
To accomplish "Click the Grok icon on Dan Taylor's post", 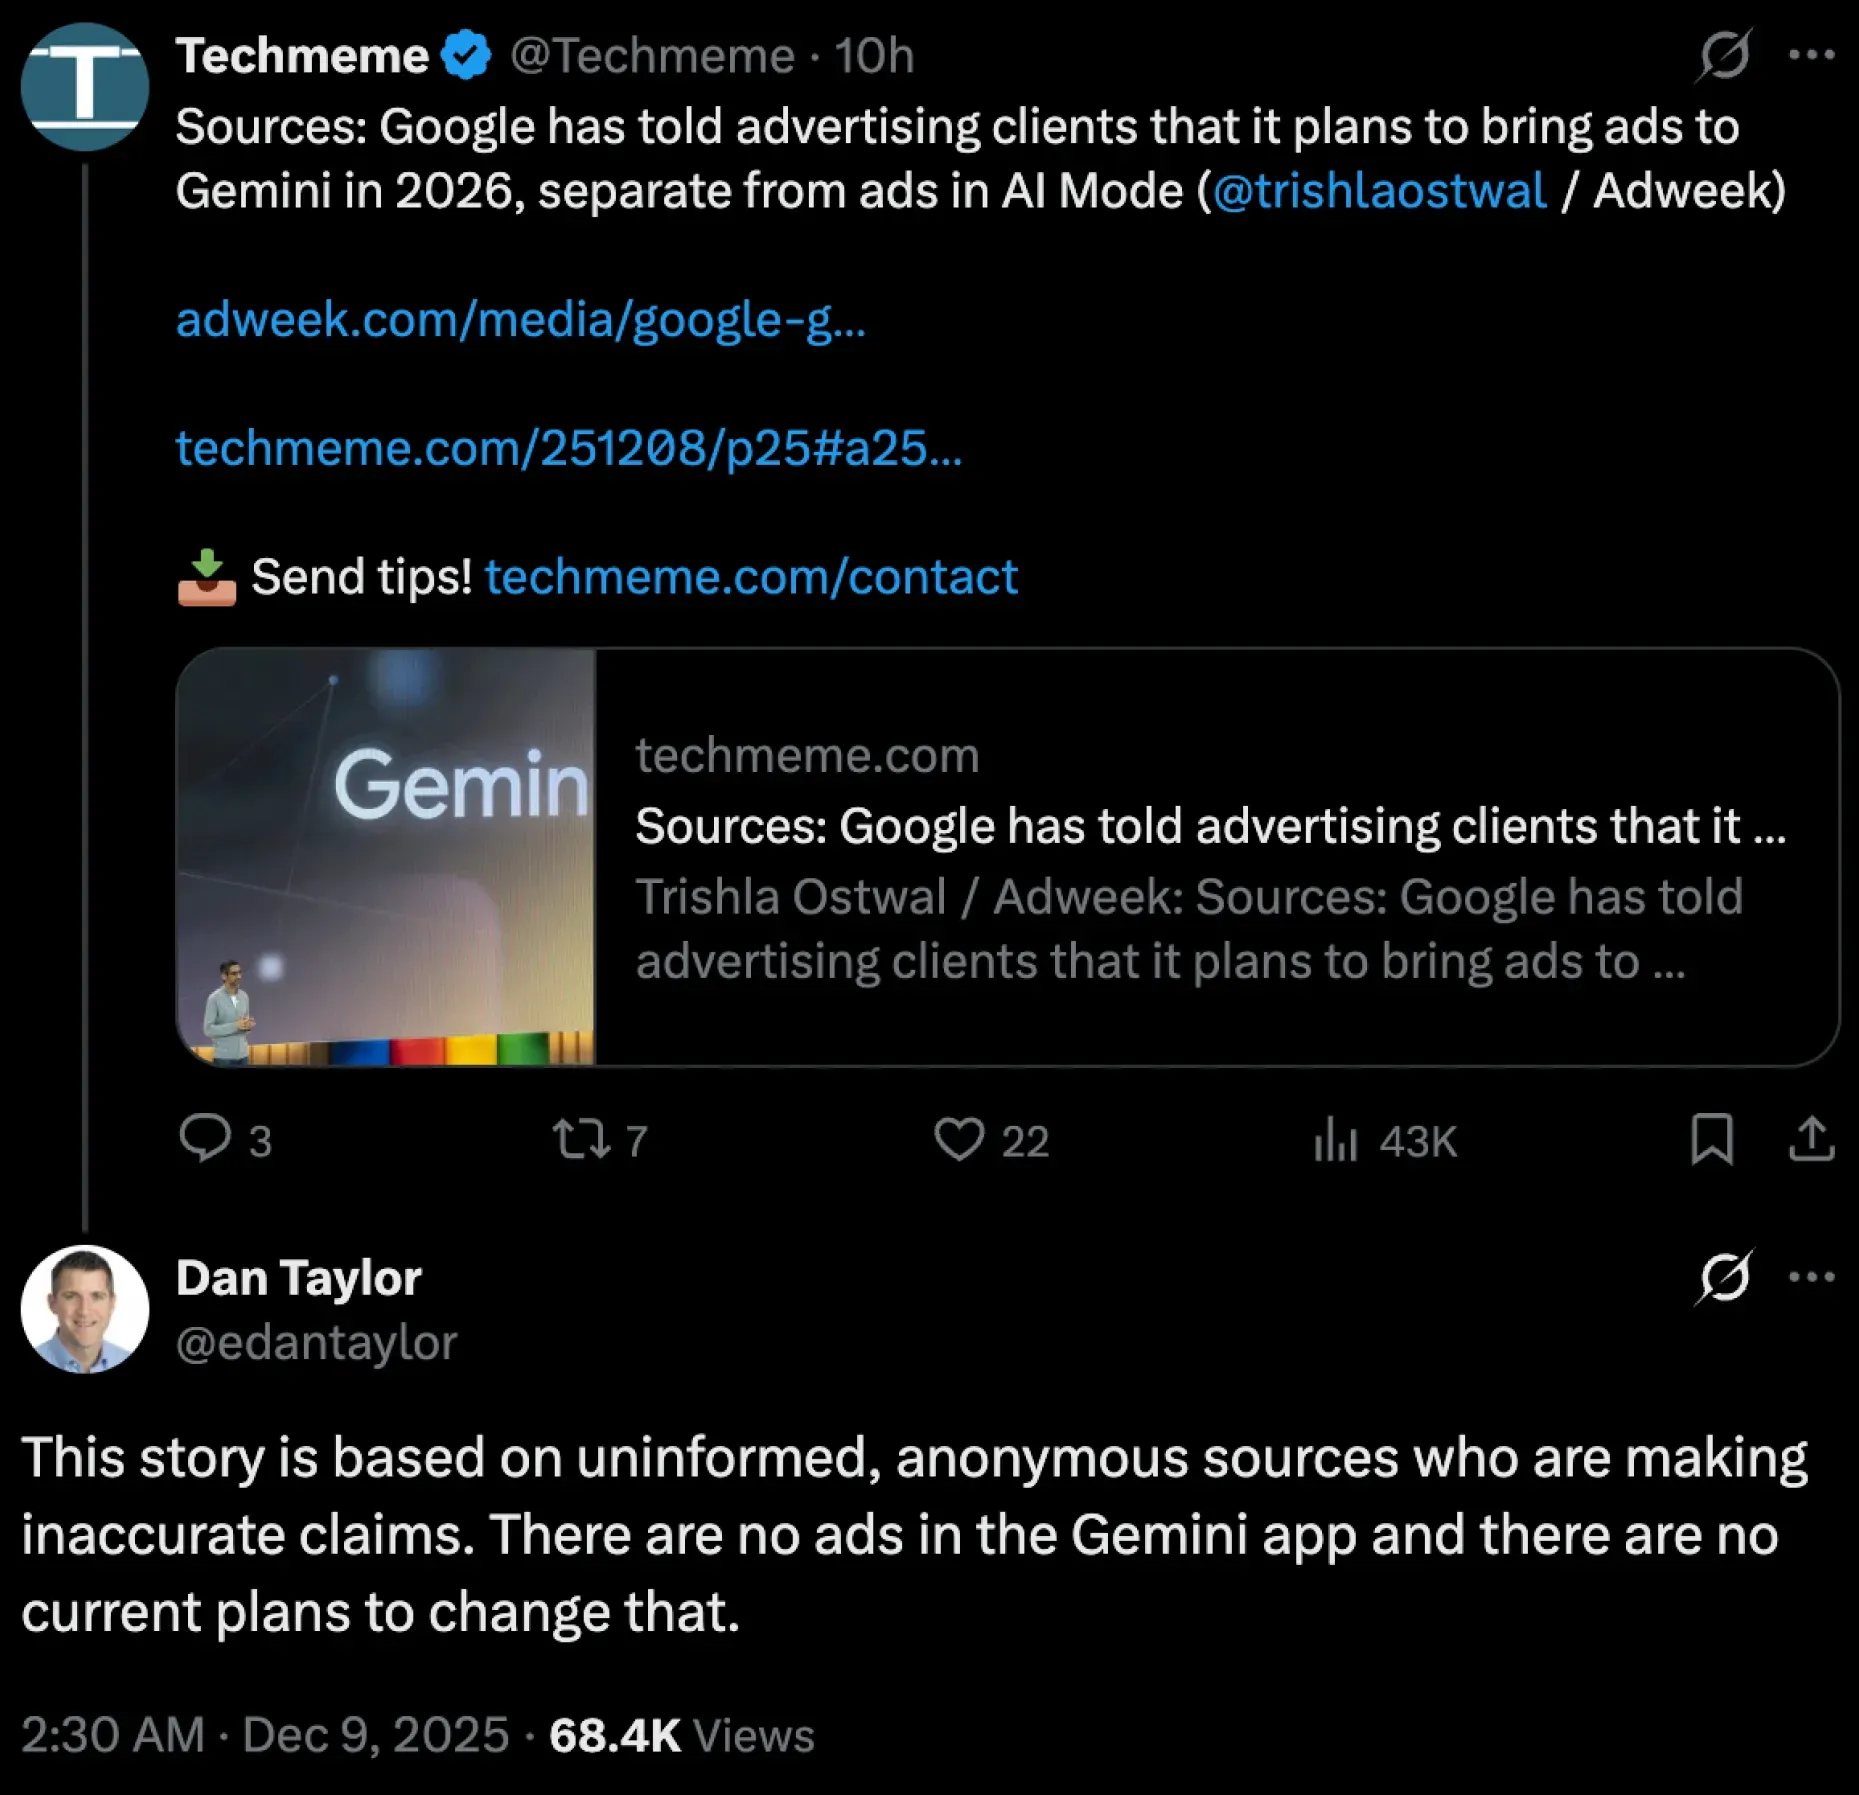I will pos(1724,1277).
